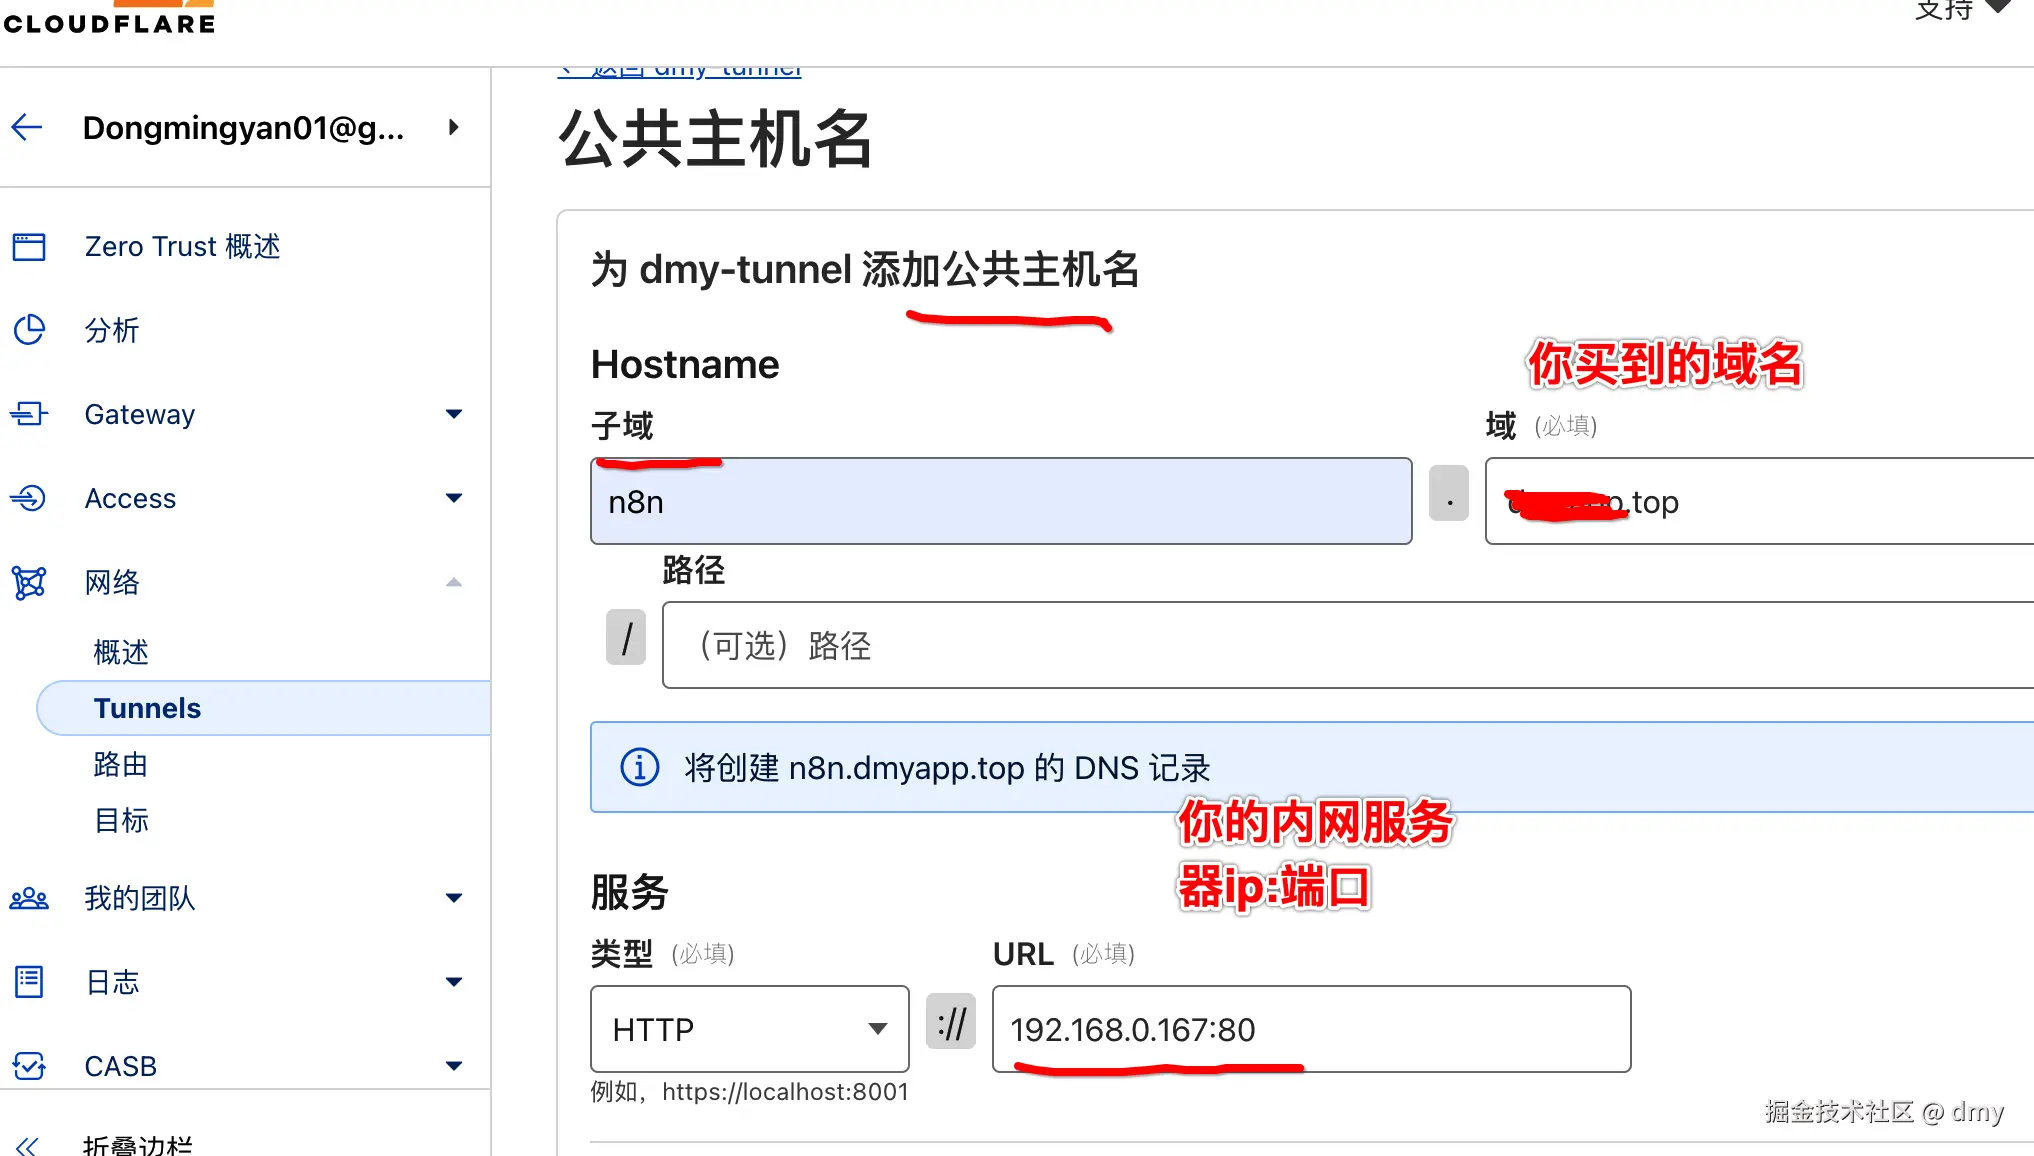Expand the Access menu section

[454, 498]
